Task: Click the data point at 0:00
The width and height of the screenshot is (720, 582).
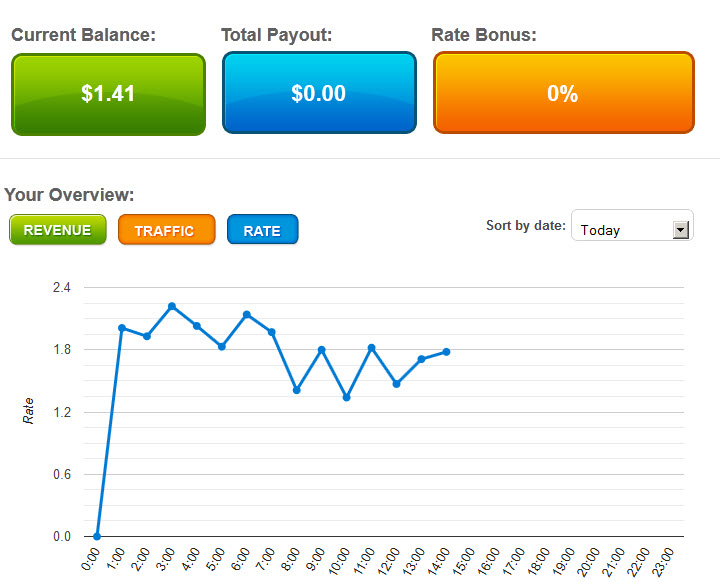Action: (x=97, y=536)
